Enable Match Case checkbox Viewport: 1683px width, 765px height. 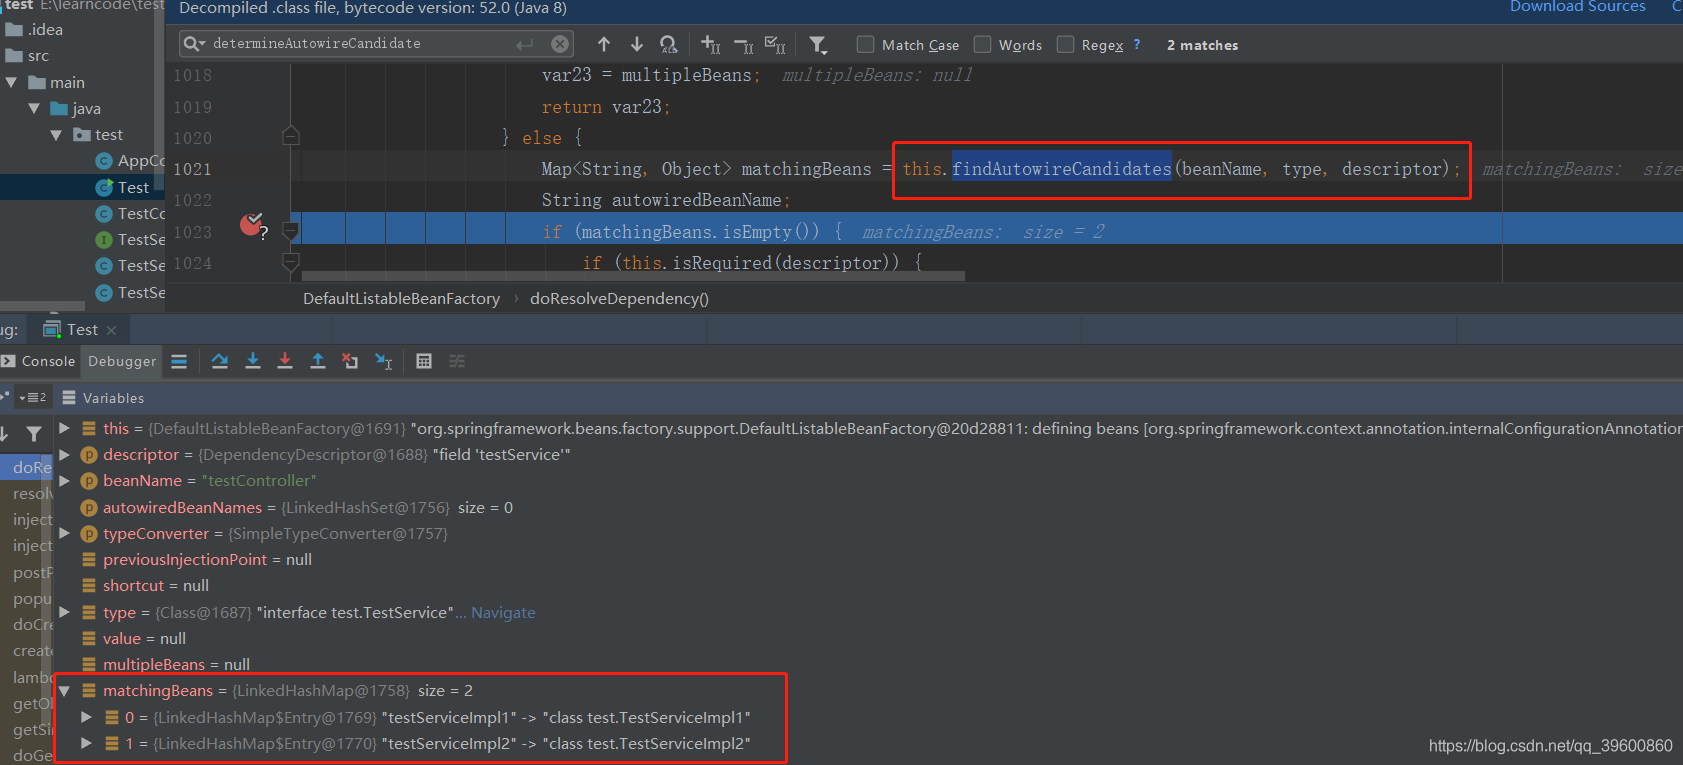[x=866, y=44]
